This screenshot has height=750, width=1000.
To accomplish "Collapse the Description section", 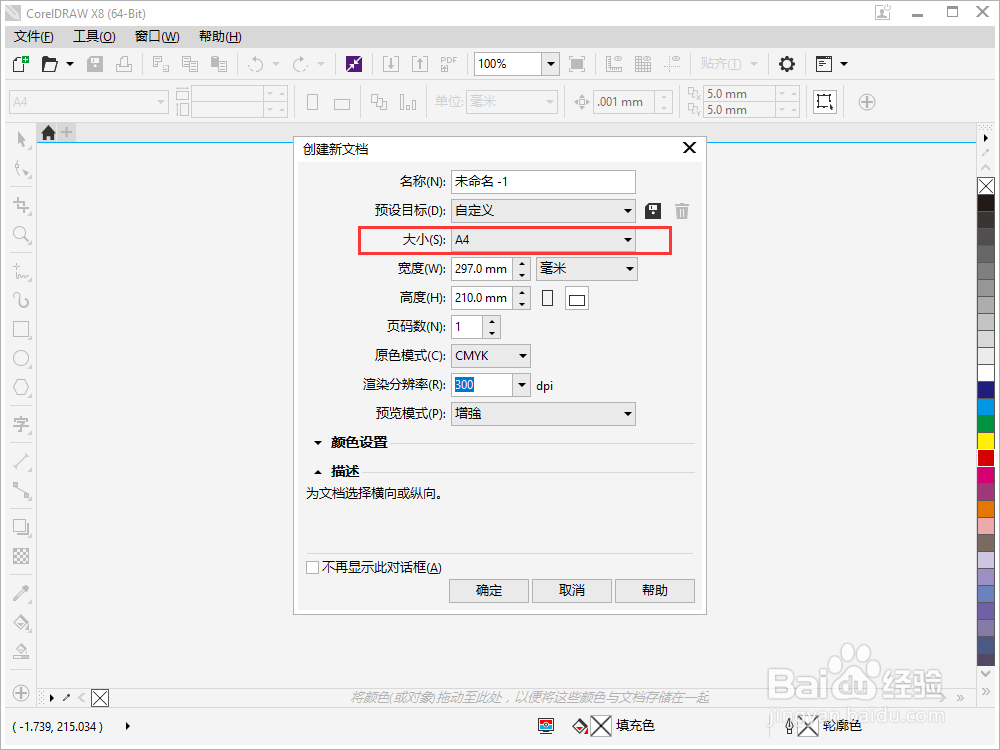I will click(318, 472).
